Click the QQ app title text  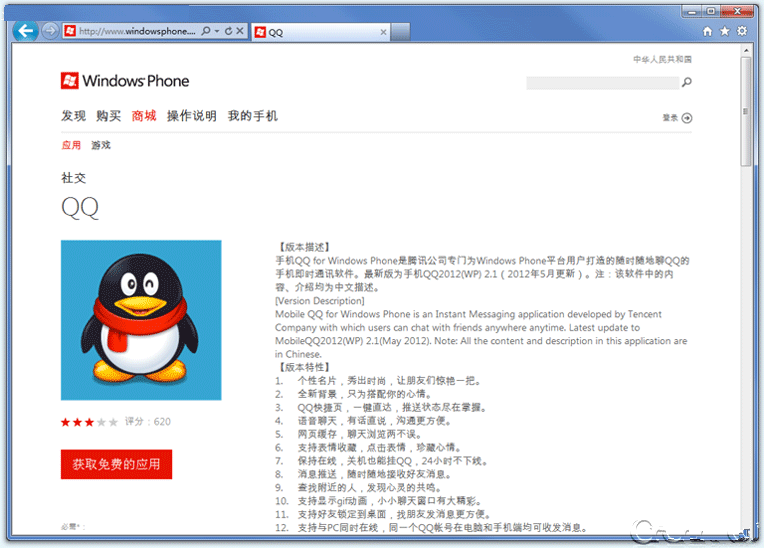click(x=80, y=208)
